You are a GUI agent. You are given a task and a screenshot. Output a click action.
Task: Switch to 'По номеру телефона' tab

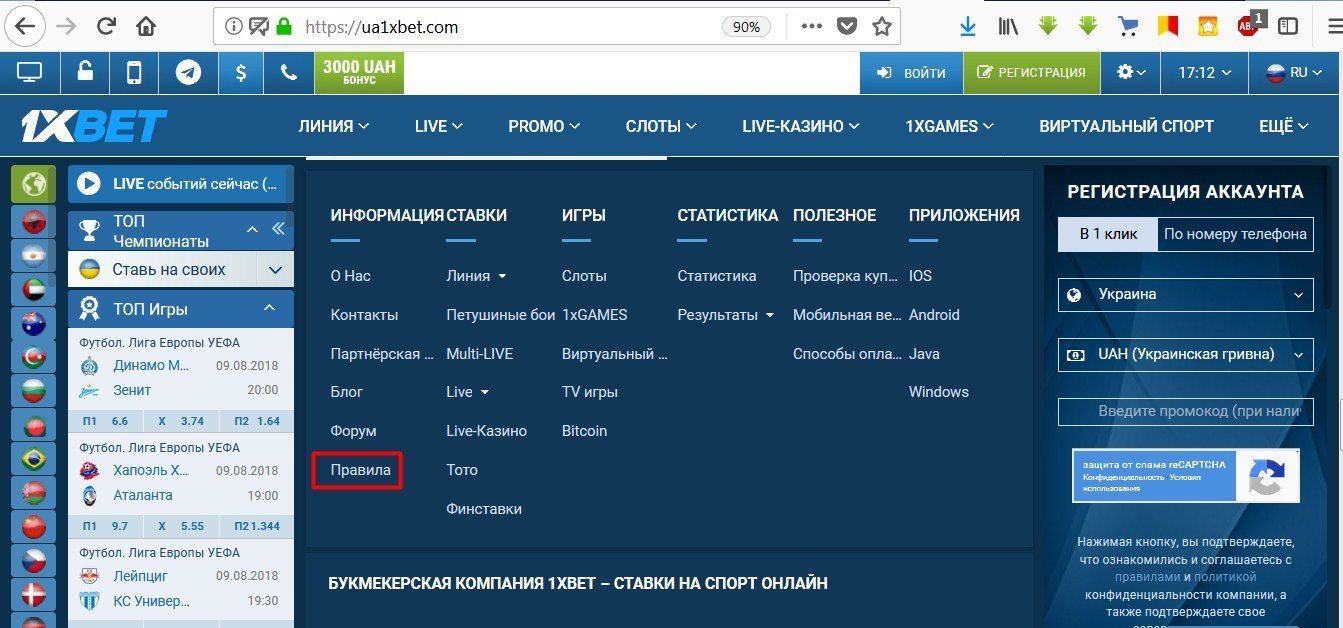point(1235,234)
